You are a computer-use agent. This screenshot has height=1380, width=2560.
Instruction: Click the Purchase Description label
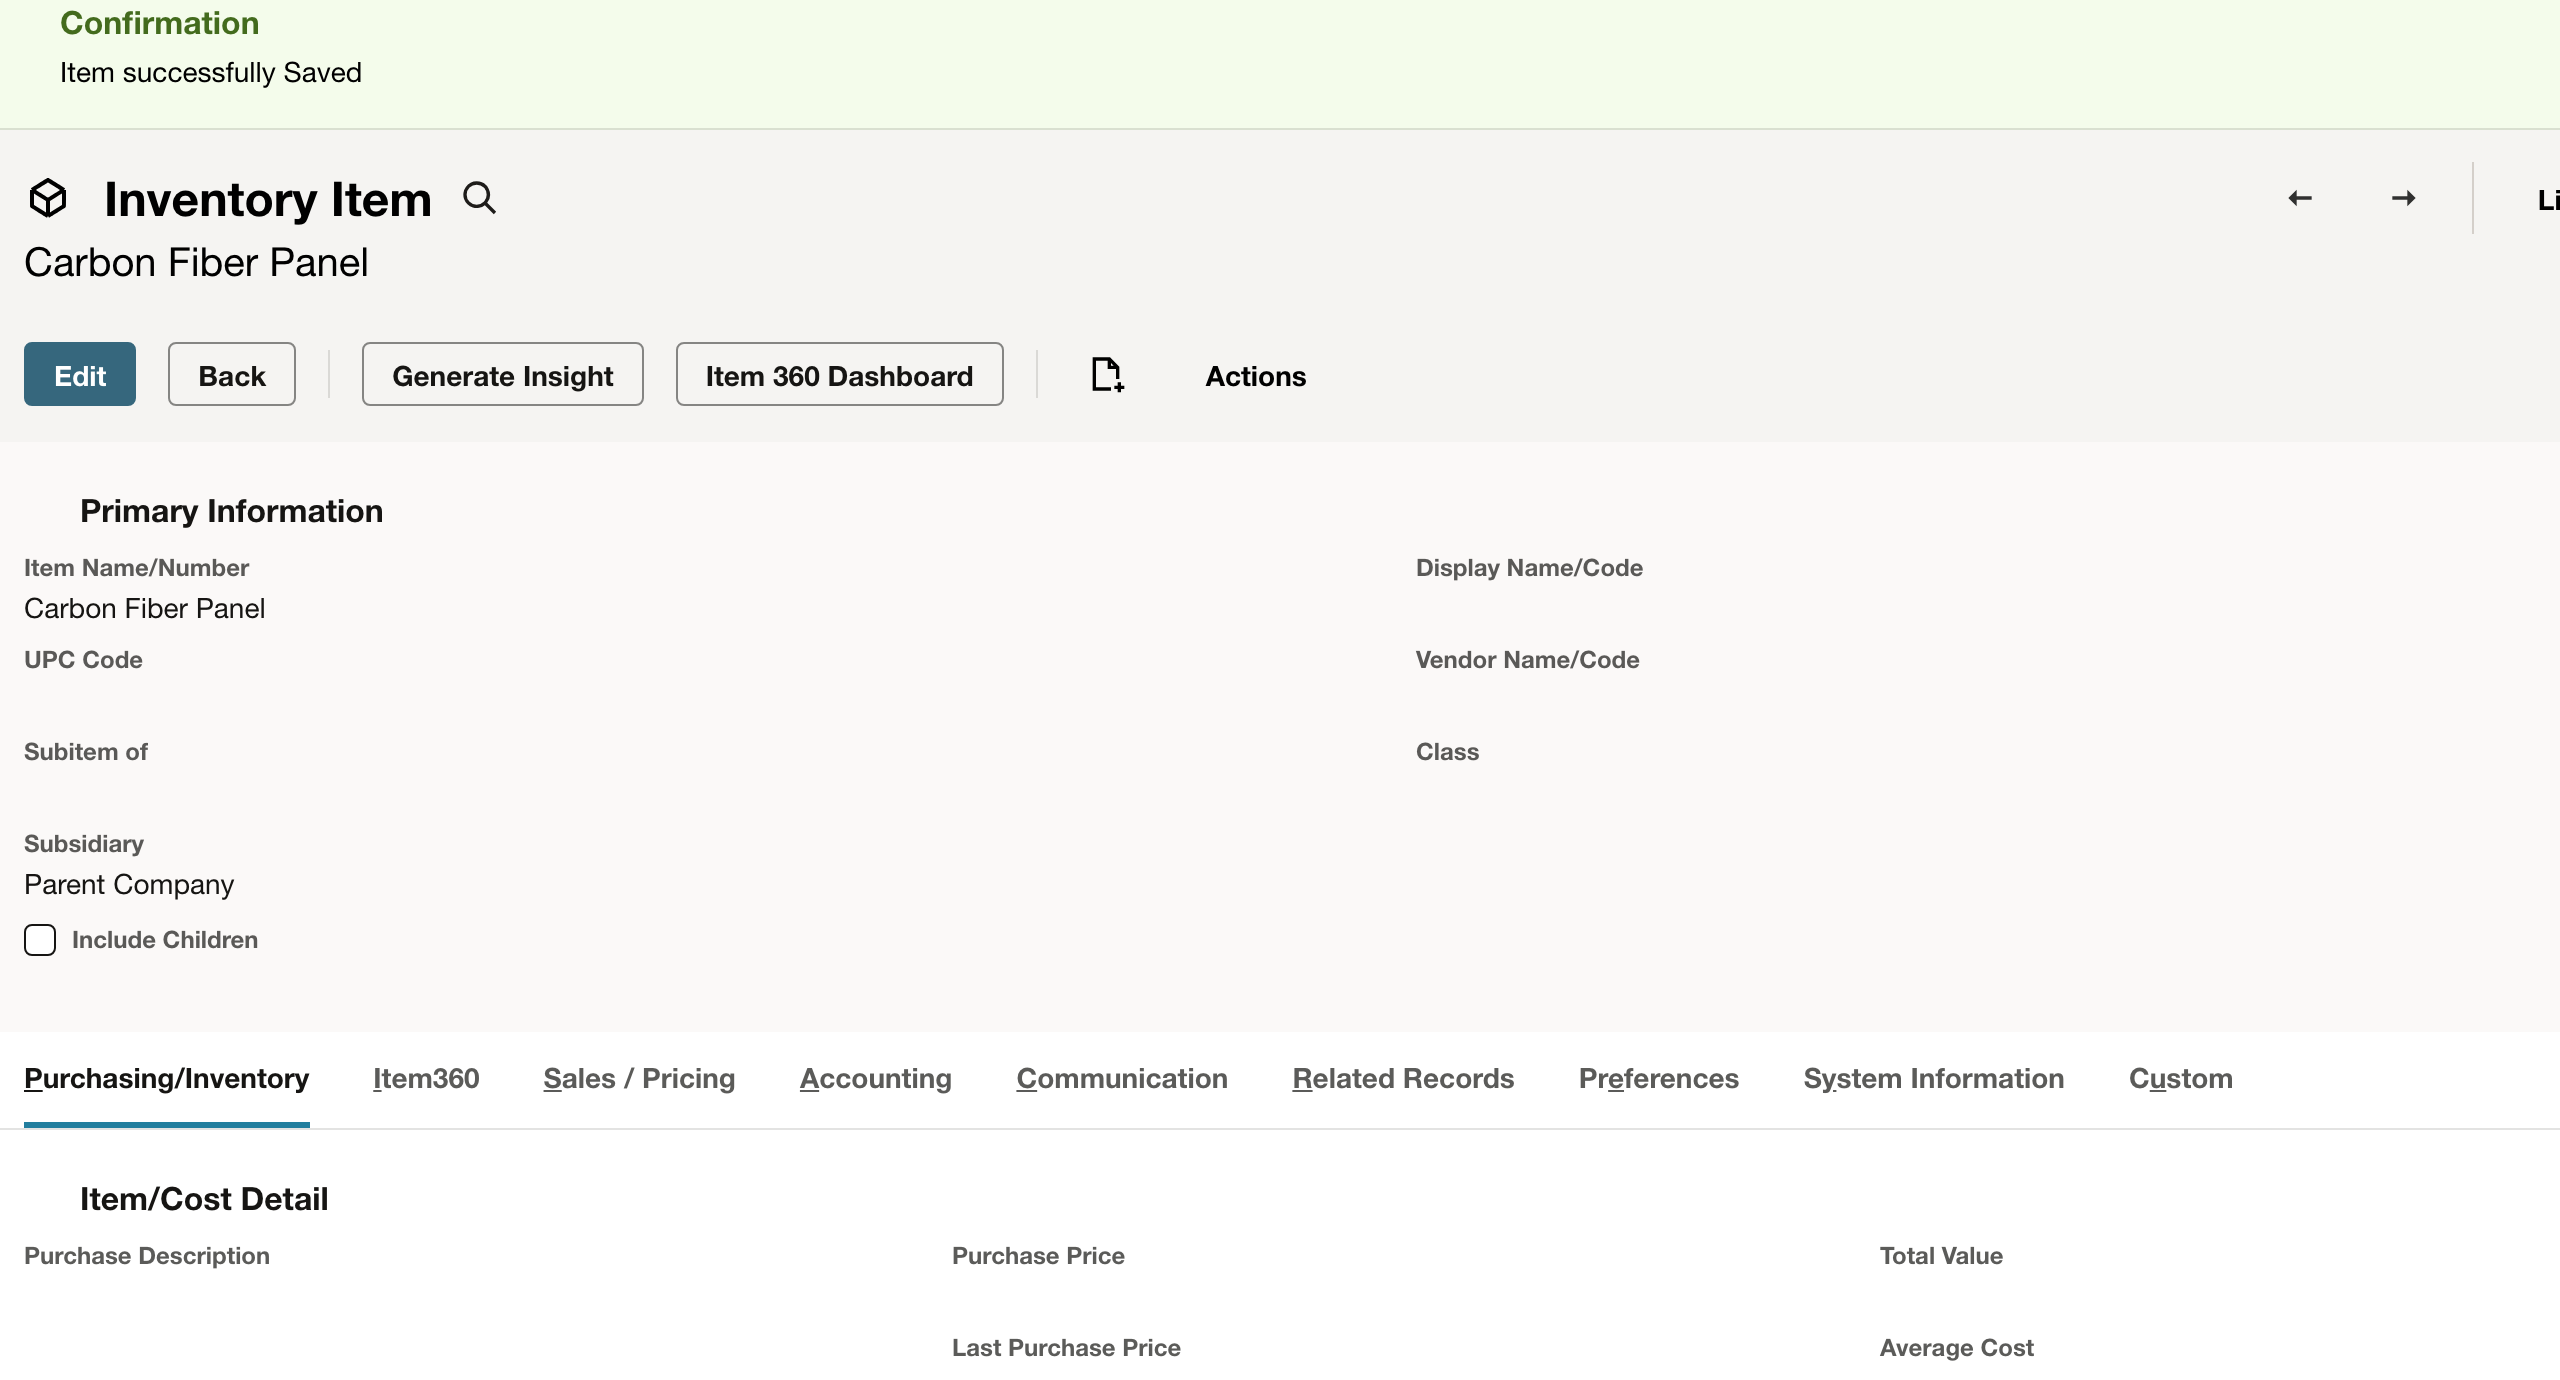point(147,1256)
